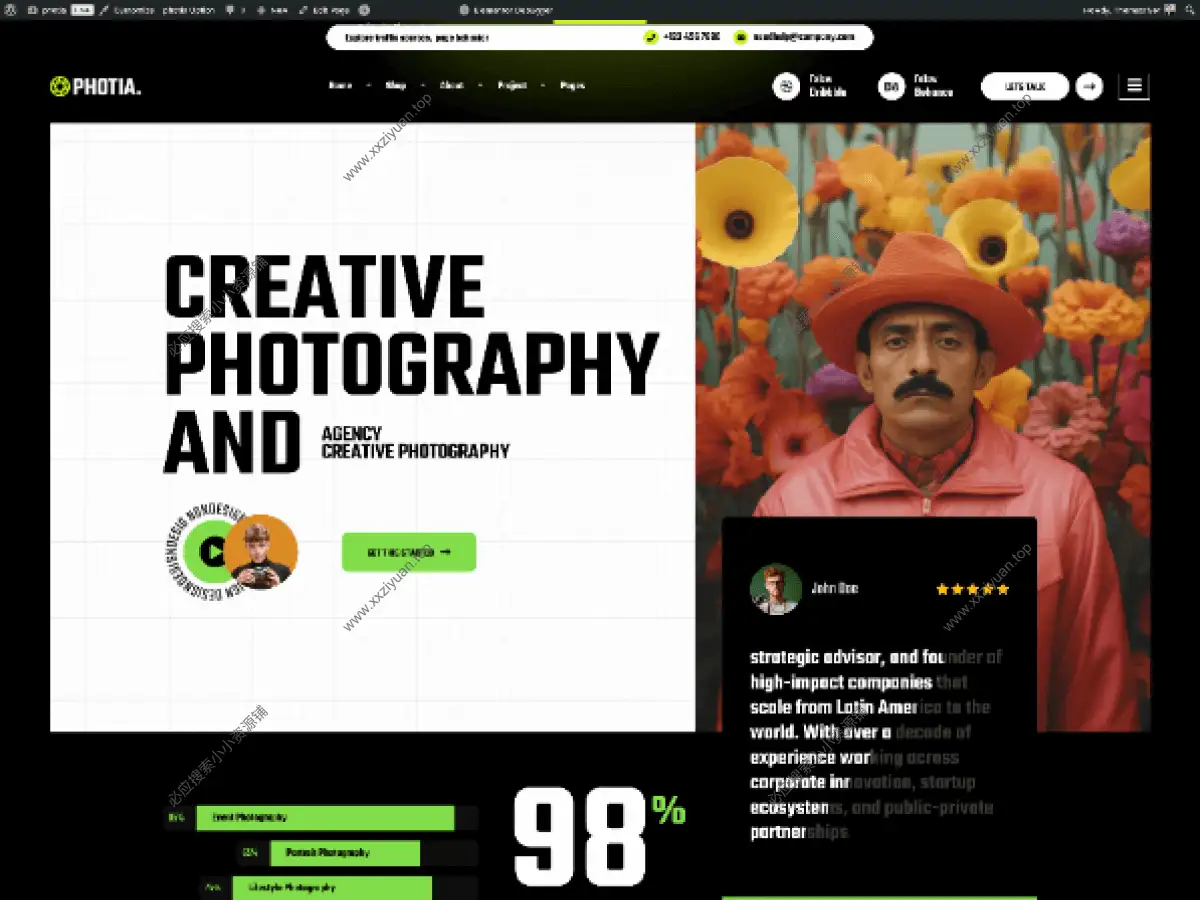Click the green email icon in top bar
The height and width of the screenshot is (900, 1200).
coord(740,37)
